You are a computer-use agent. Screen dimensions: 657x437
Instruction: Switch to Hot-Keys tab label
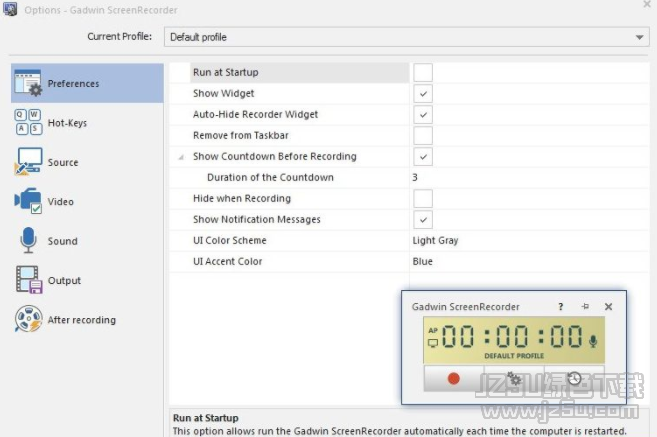67,123
